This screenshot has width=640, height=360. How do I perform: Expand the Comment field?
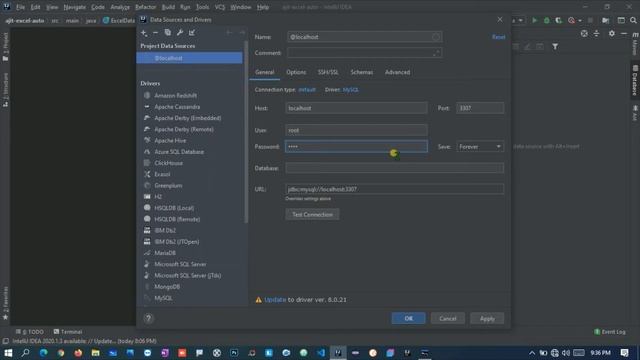(437, 53)
